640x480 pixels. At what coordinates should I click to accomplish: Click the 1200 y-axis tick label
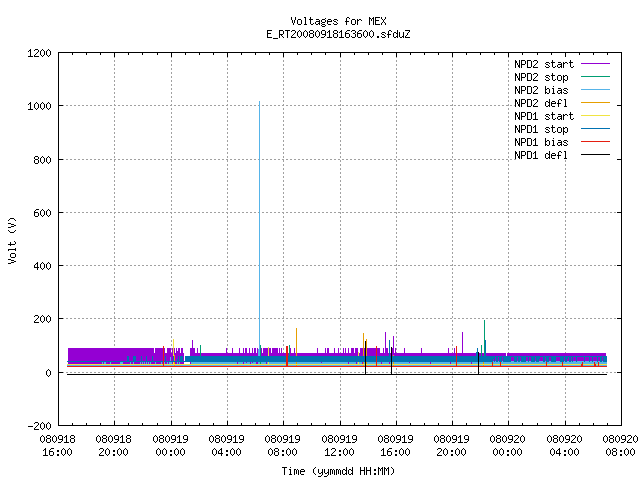(39, 53)
